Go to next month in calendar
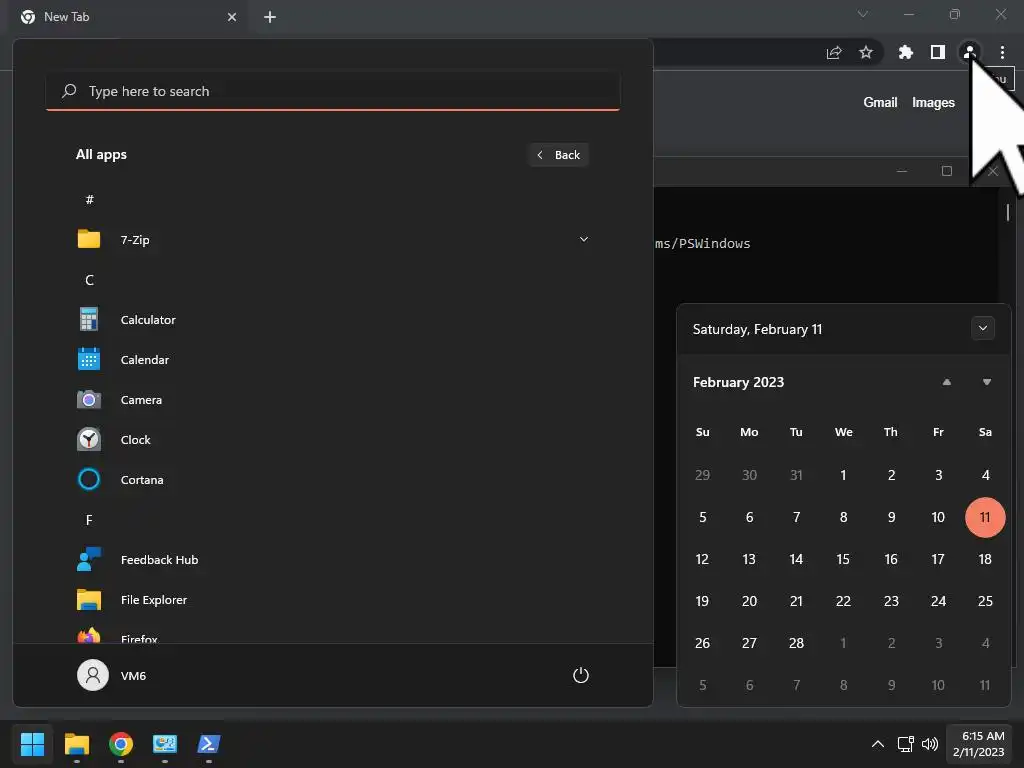Viewport: 1024px width, 768px height. [987, 382]
